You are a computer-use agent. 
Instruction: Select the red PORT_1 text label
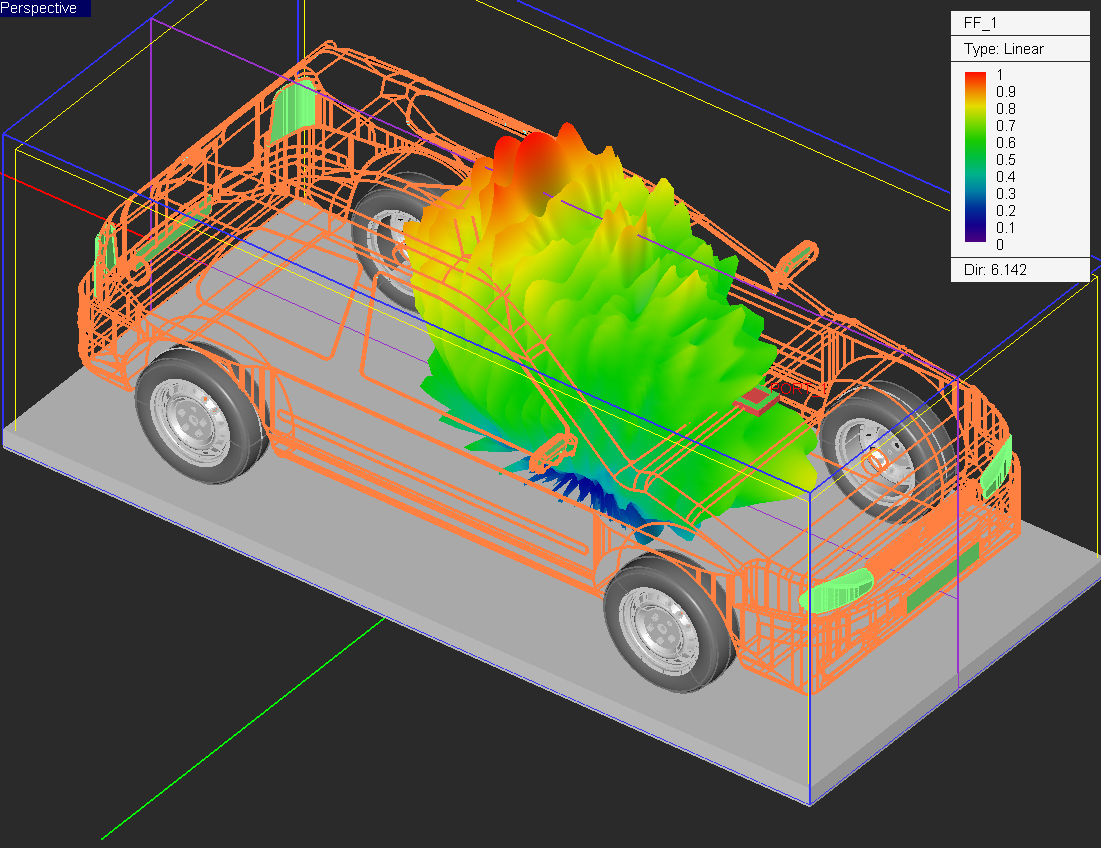[790, 387]
